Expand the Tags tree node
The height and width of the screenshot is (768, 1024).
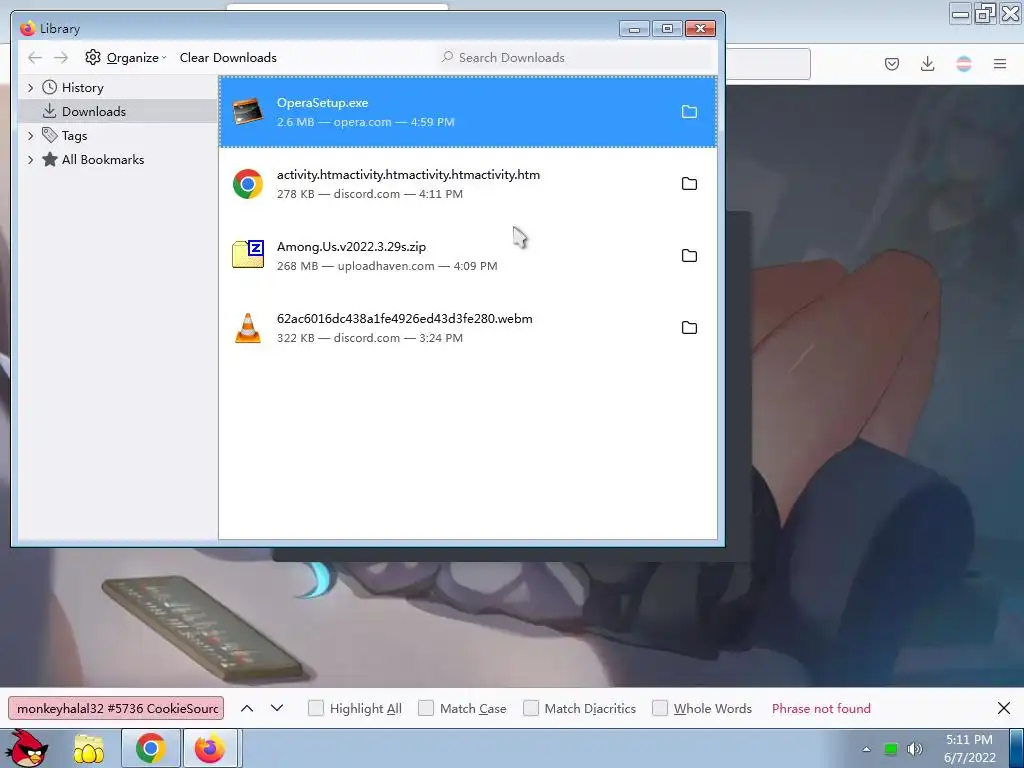pos(30,136)
